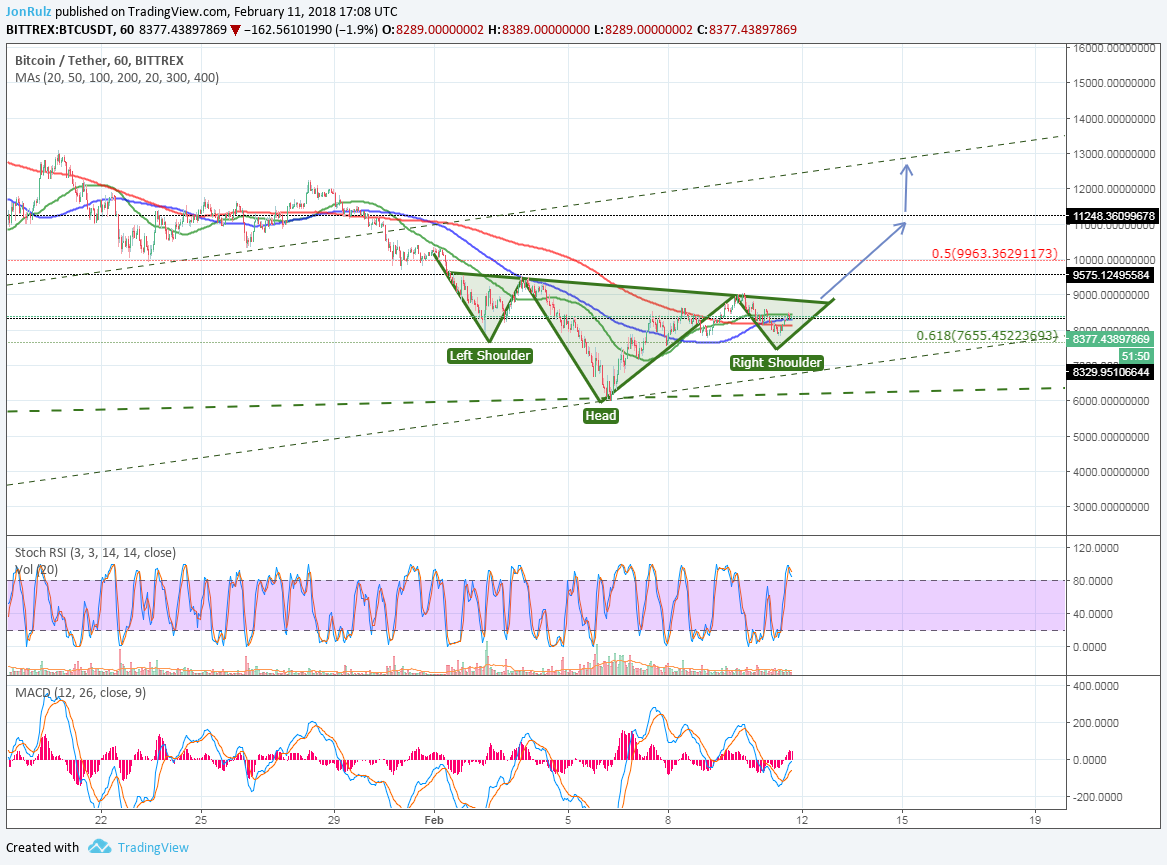Click the 12 date label on time axis
Screen dimensions: 1167x865
[x=802, y=820]
